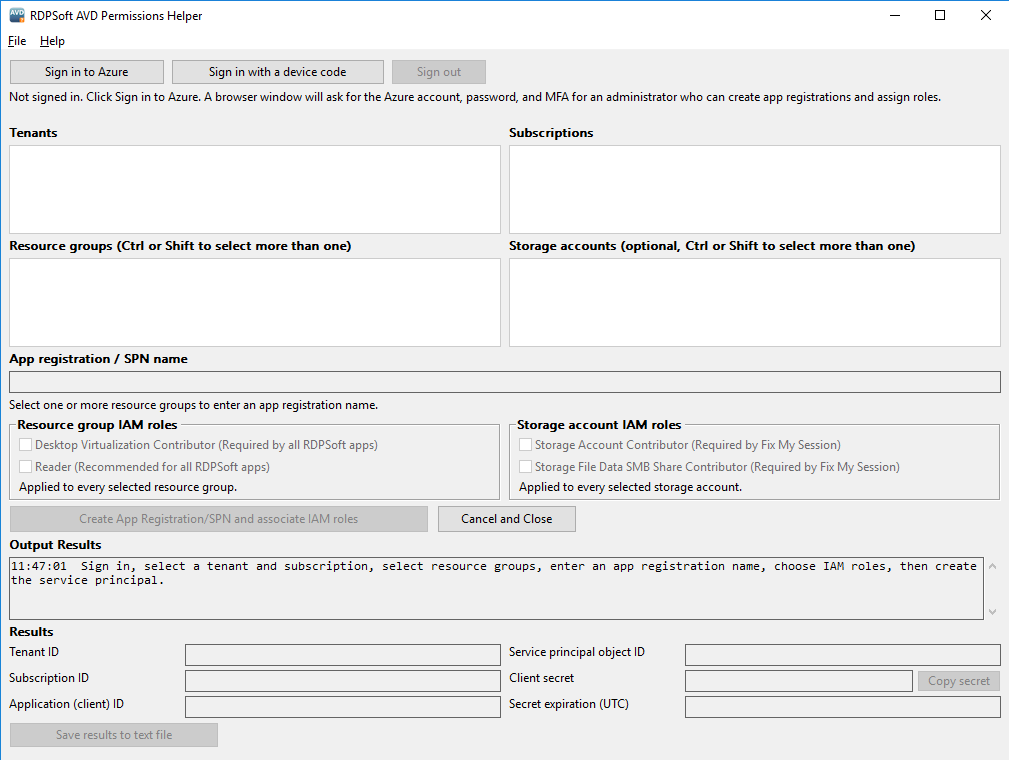Click the Output Results log text box
Viewport: 1009px width, 760px height.
(496, 588)
